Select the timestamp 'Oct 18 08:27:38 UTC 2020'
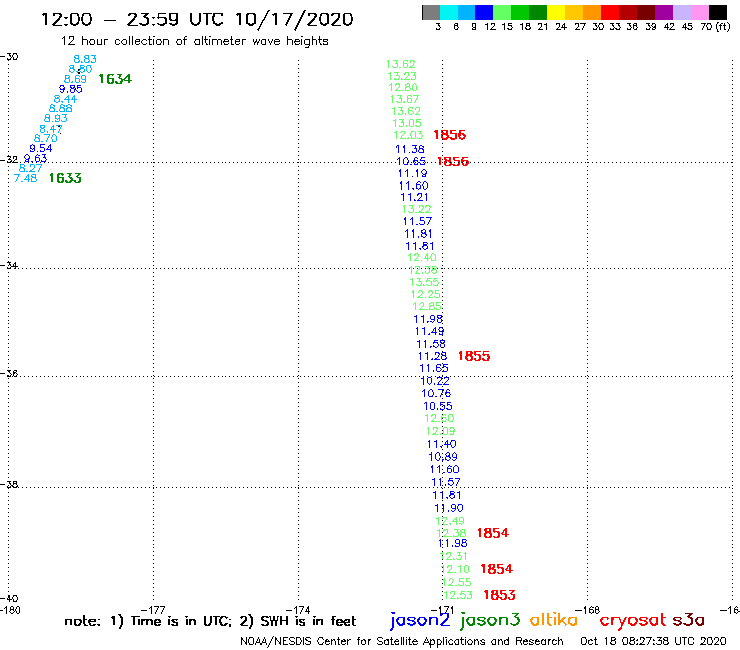740x650 pixels. pos(653,641)
